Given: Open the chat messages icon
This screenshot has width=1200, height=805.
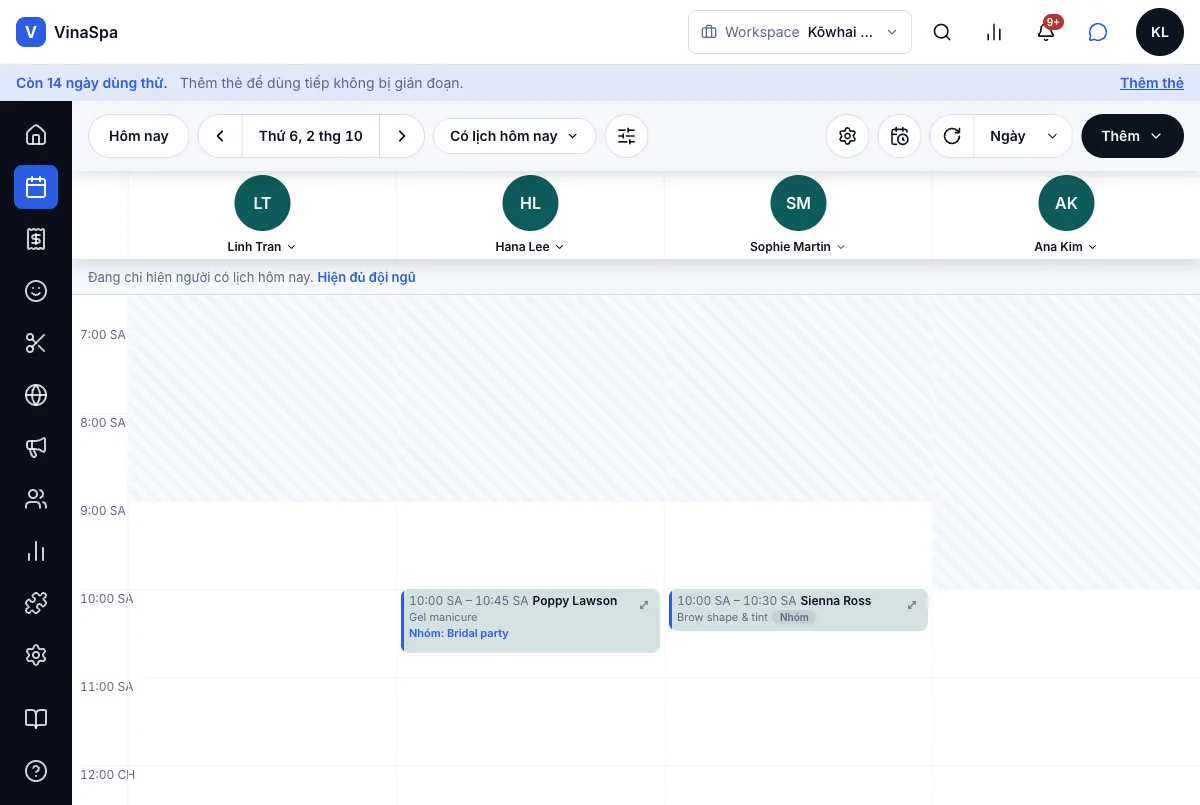Looking at the screenshot, I should (x=1098, y=32).
